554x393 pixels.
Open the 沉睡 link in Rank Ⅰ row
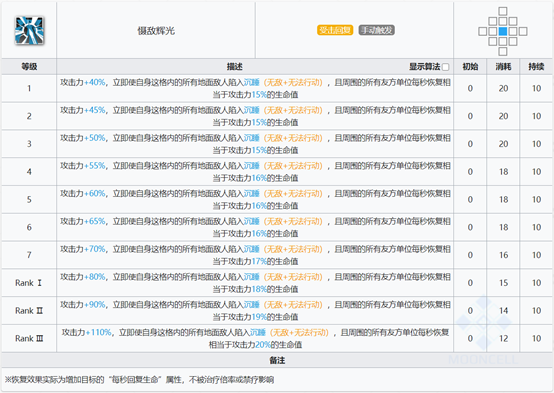[252, 277]
